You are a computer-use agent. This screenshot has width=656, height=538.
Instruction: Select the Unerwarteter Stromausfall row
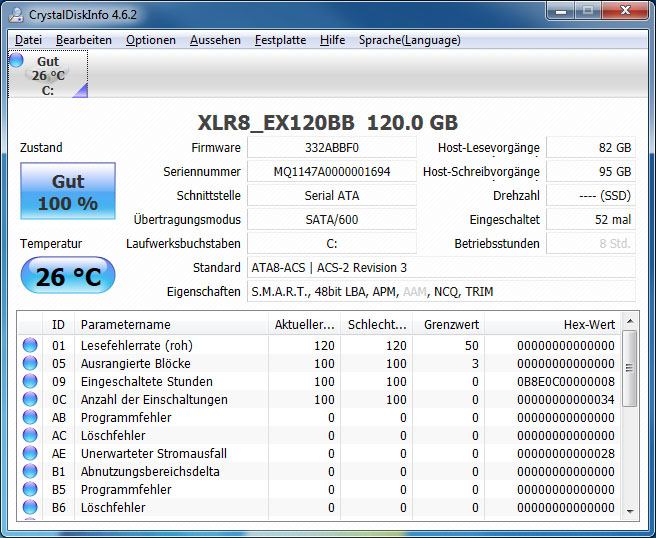(319, 453)
